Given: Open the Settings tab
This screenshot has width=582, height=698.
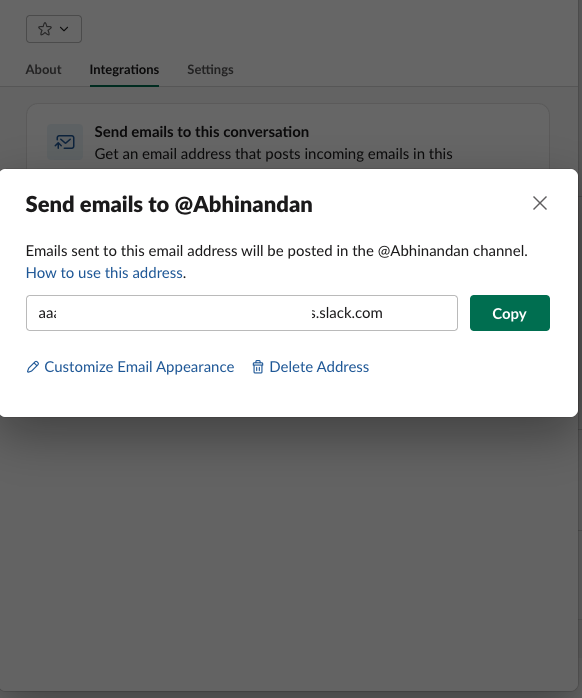Looking at the screenshot, I should click(x=210, y=69).
